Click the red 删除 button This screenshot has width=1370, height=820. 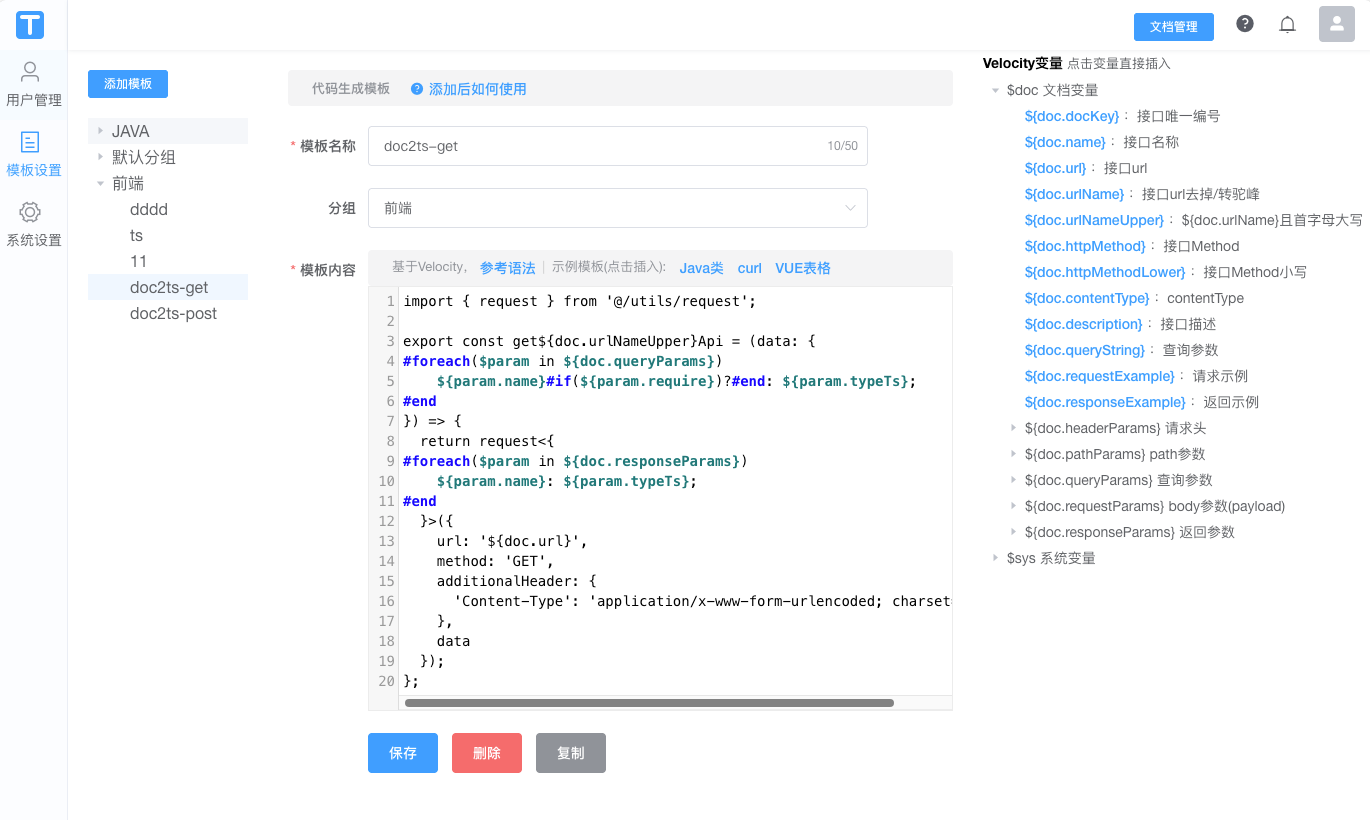tap(487, 753)
